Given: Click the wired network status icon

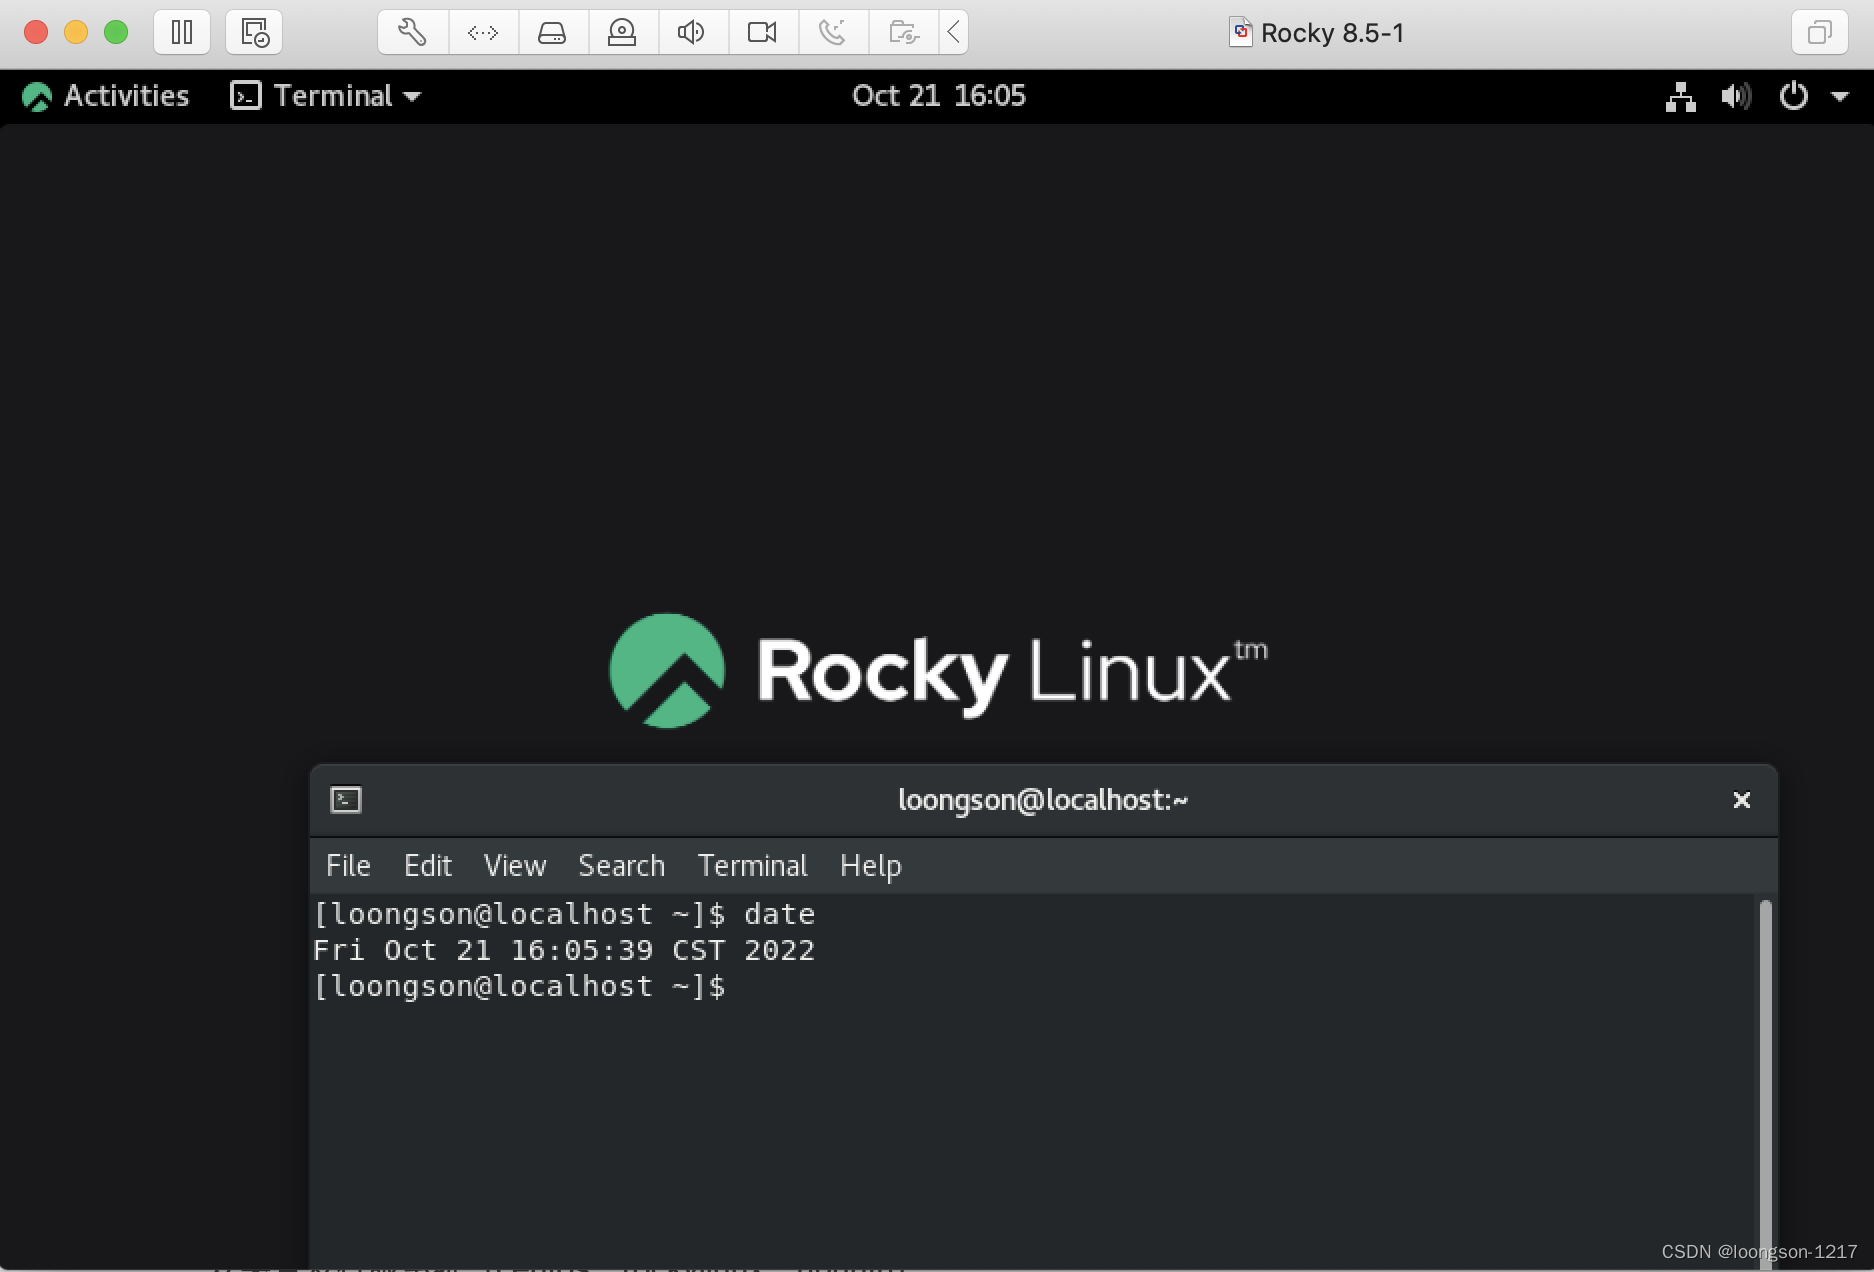Looking at the screenshot, I should [1681, 96].
